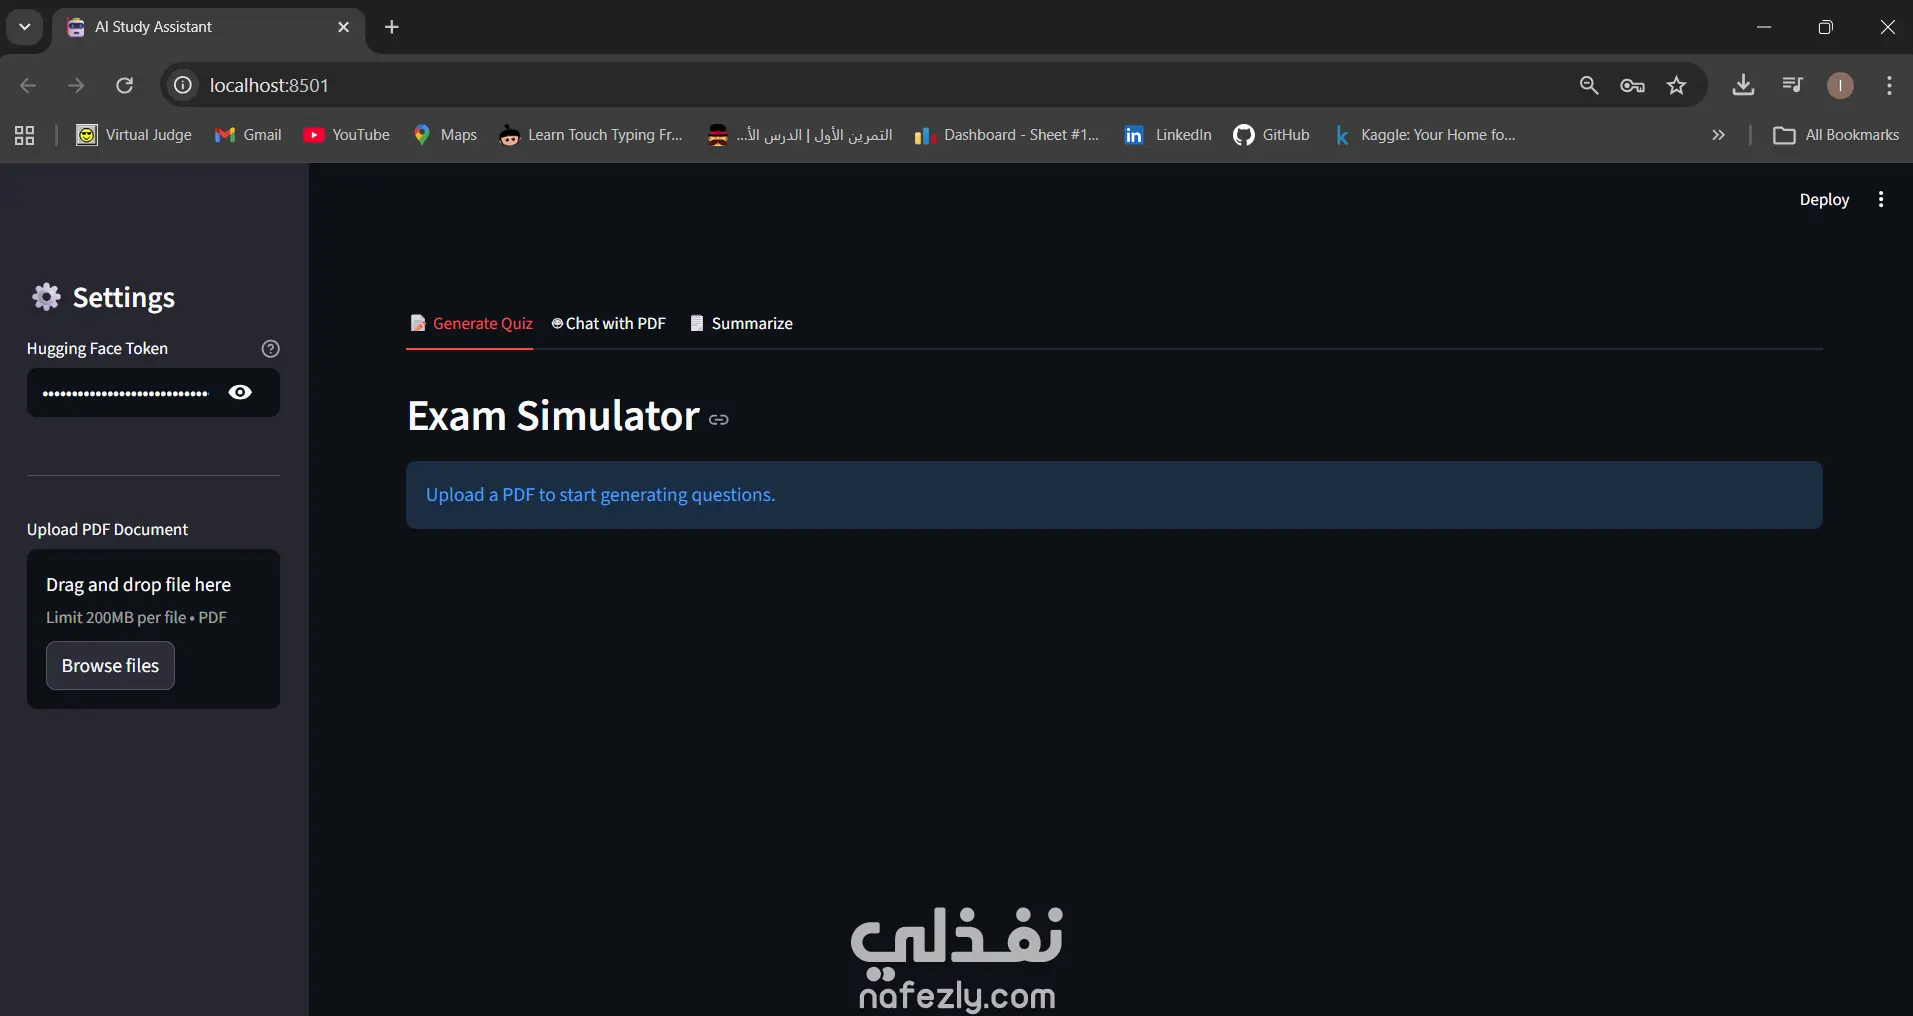Open the Arabic typing lesson bookmark

point(799,135)
